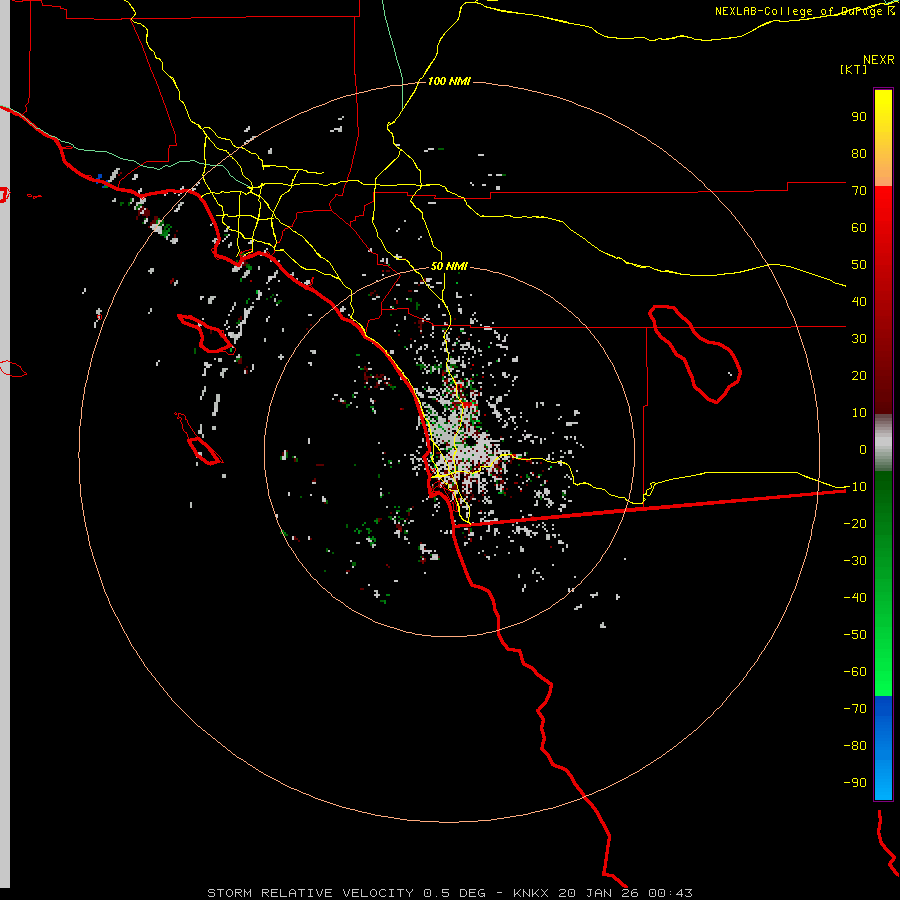Click the -70 value on the velocity legend
Screen dimensions: 900x900
pyautogui.click(x=855, y=709)
